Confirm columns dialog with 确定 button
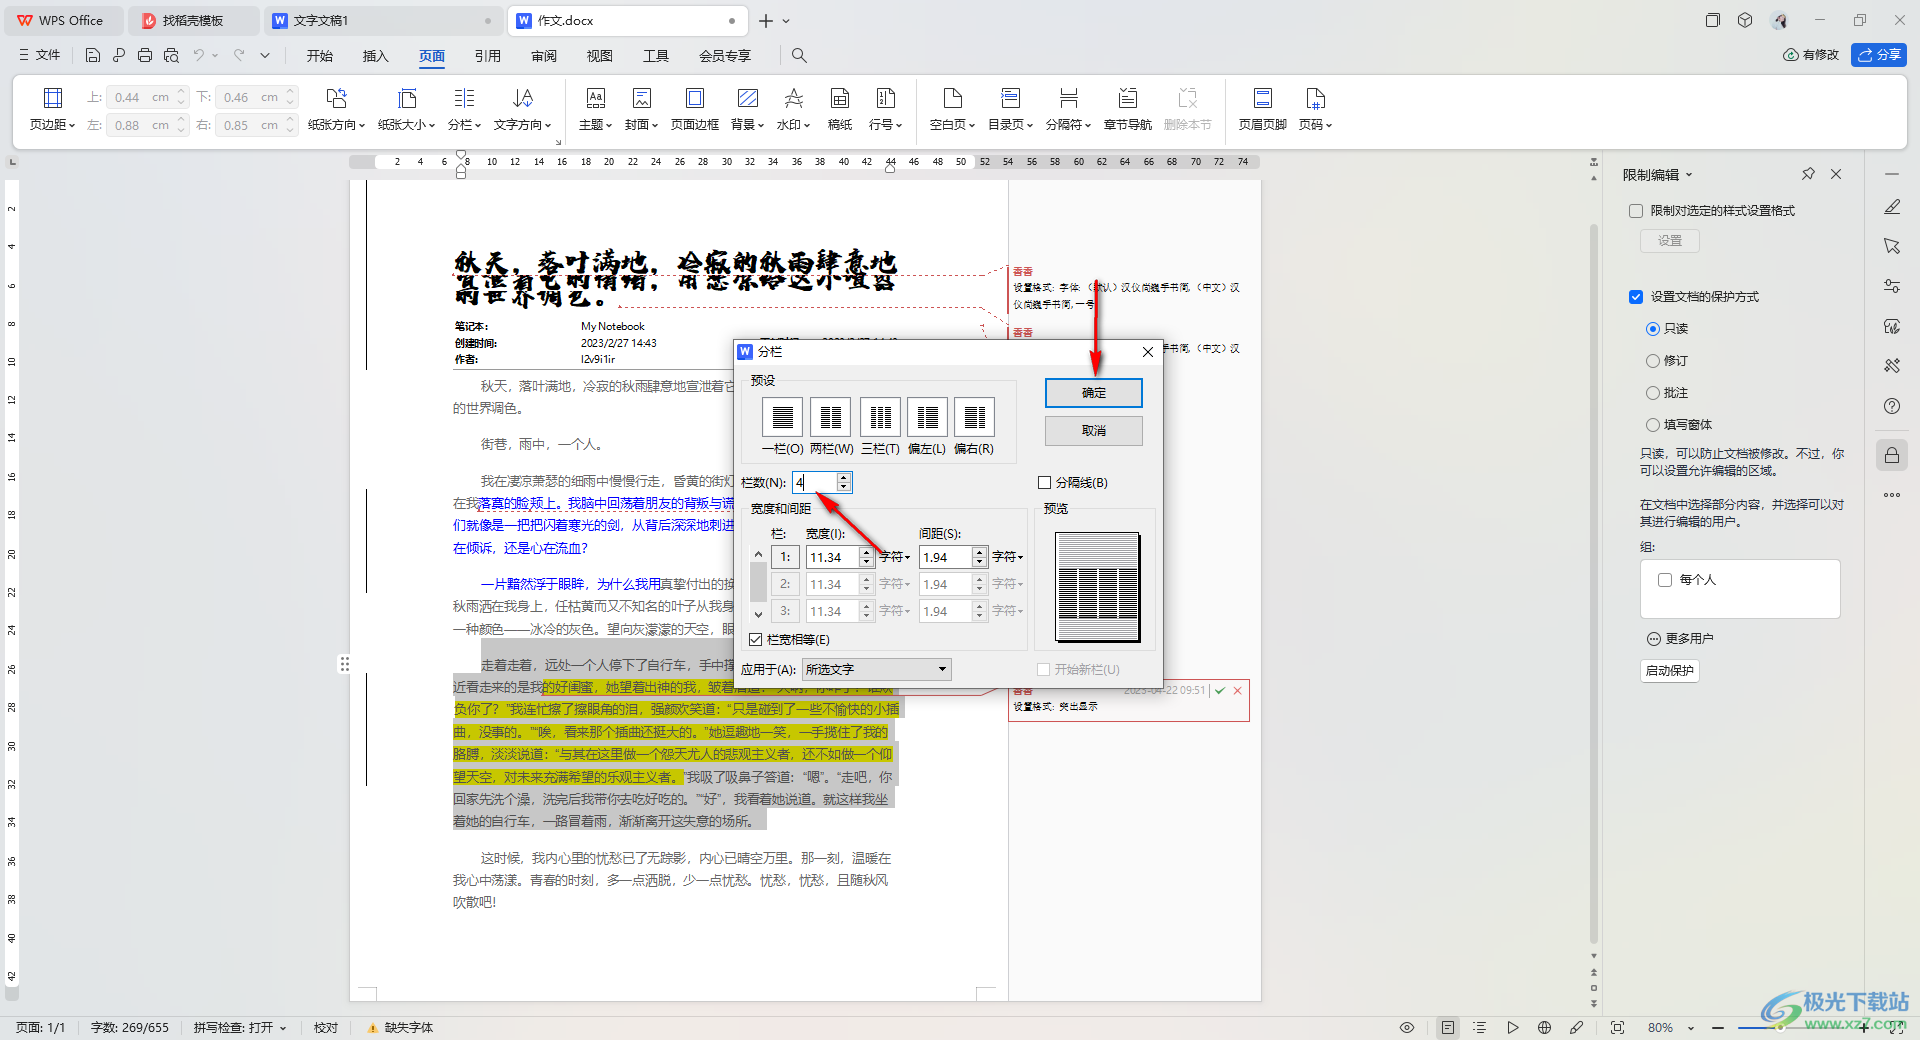This screenshot has width=1920, height=1040. (1094, 393)
